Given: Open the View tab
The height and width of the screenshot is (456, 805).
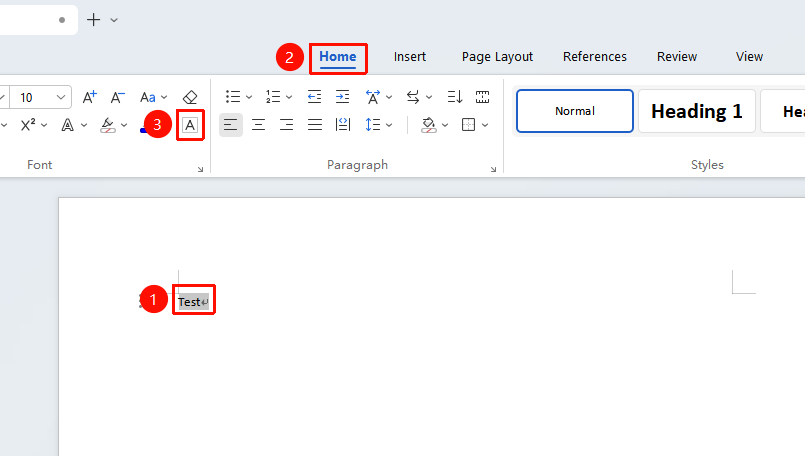Looking at the screenshot, I should [x=749, y=56].
